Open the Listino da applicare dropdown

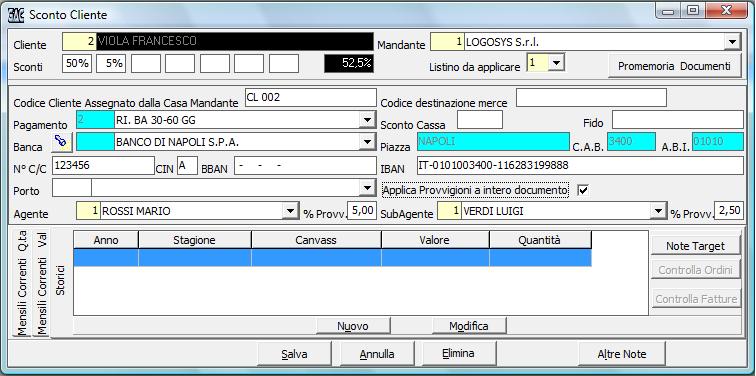[x=556, y=63]
